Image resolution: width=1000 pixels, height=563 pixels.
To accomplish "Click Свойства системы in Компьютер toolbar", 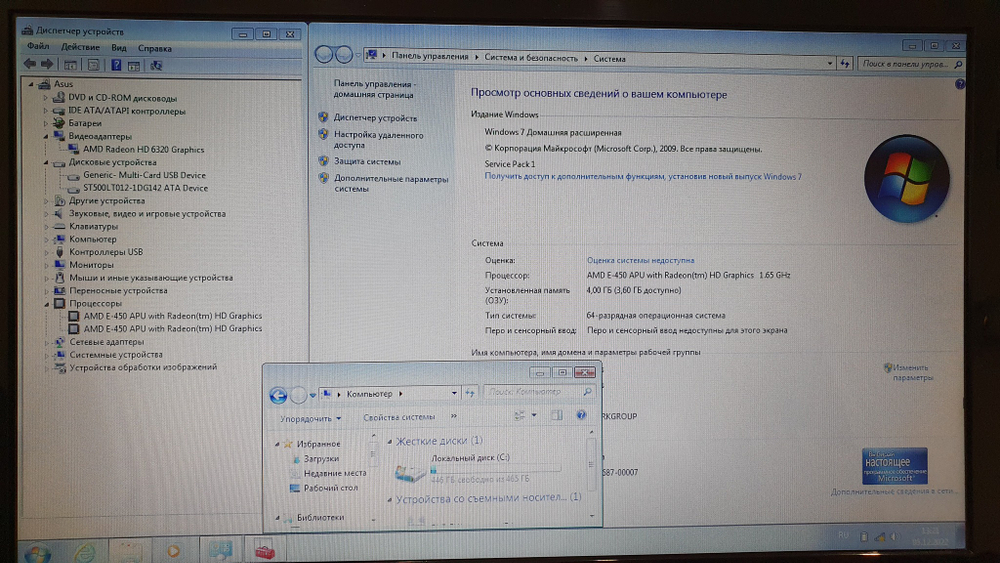I will click(399, 417).
